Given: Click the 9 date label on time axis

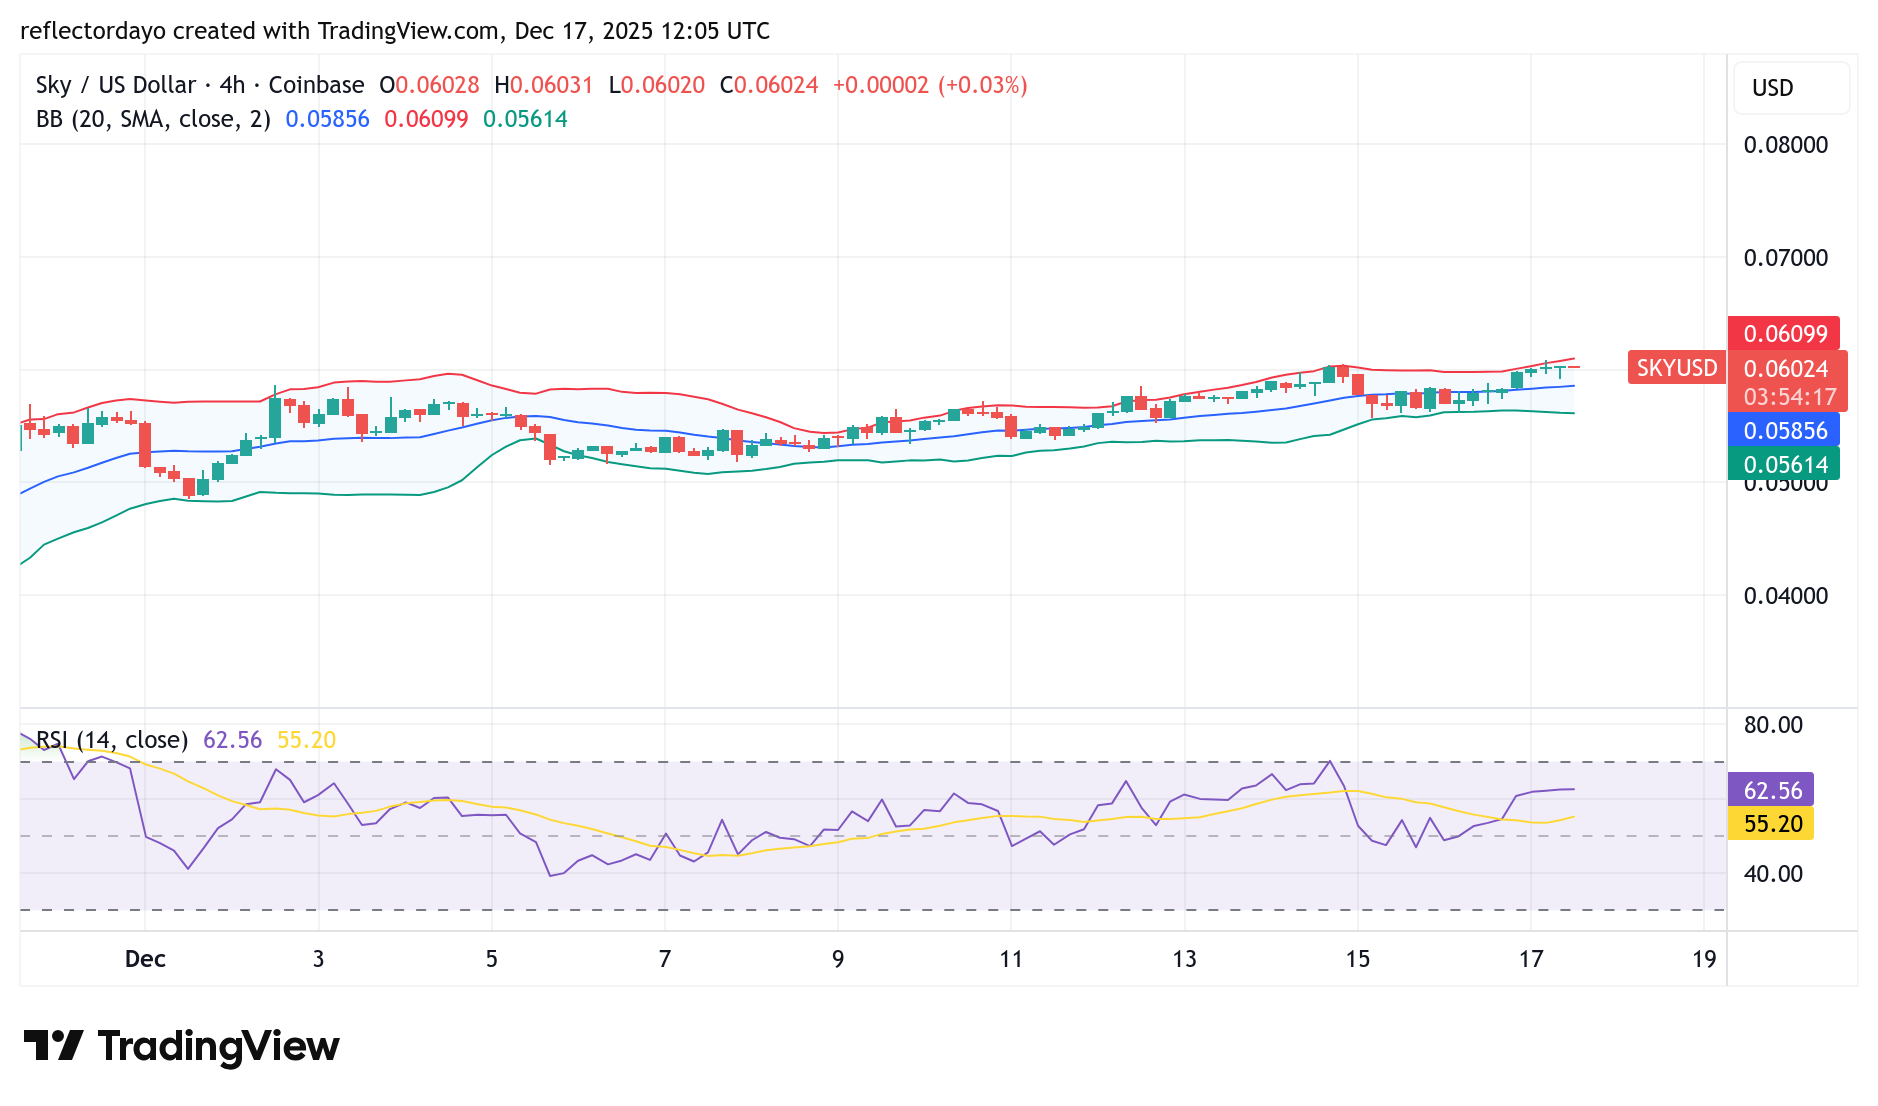Looking at the screenshot, I should [838, 959].
